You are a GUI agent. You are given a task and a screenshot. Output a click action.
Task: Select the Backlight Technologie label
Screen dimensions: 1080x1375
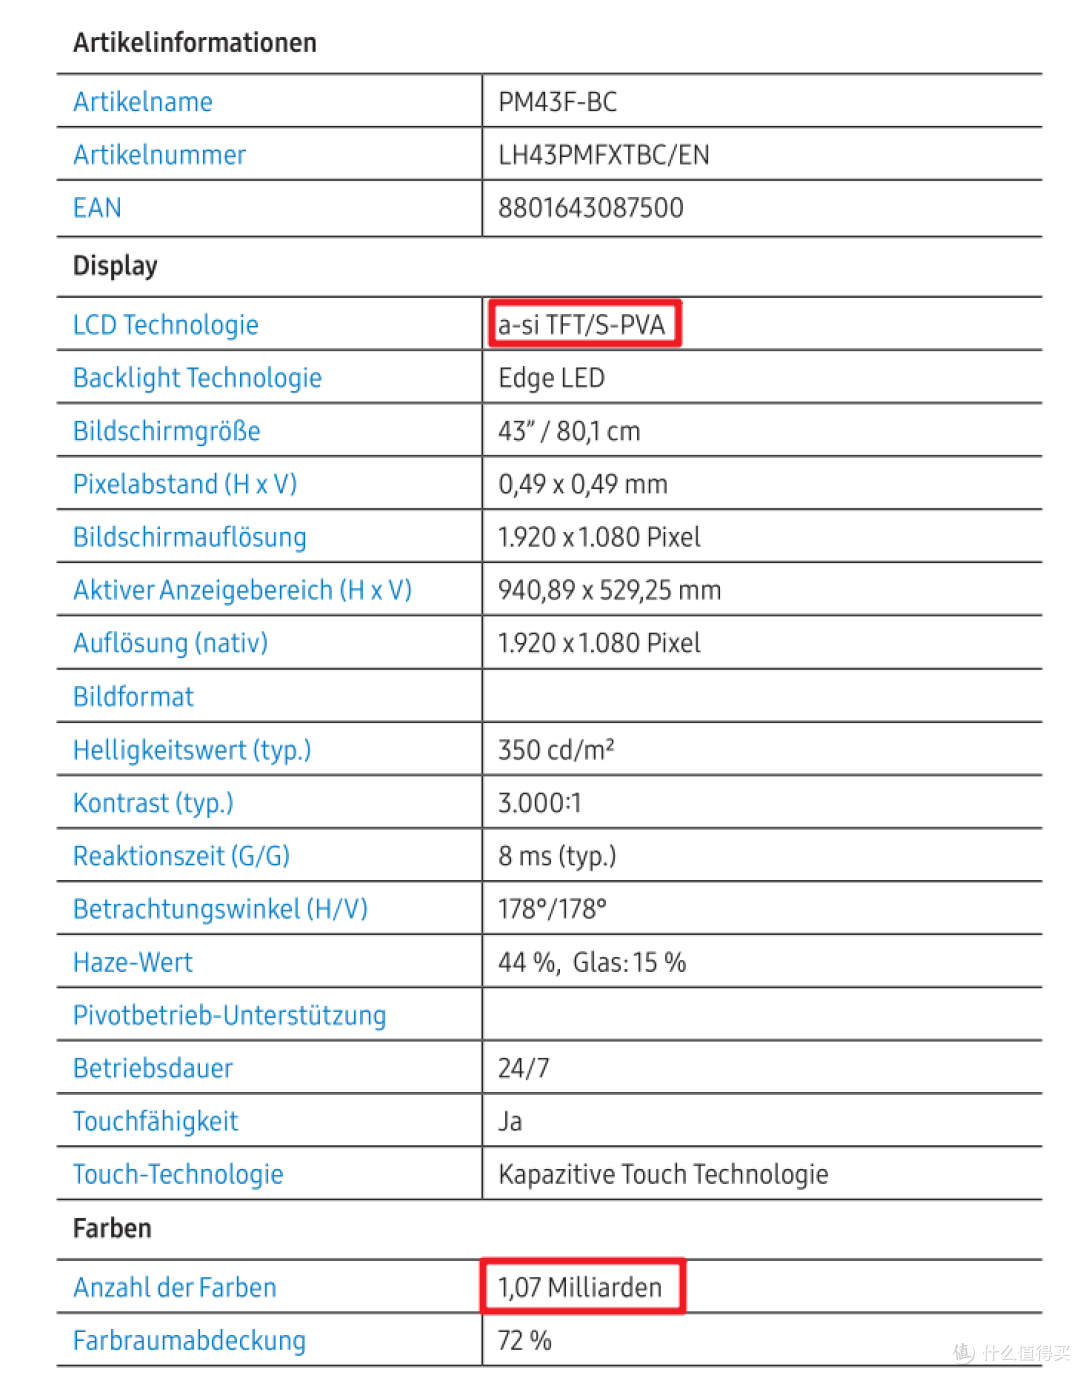point(197,378)
